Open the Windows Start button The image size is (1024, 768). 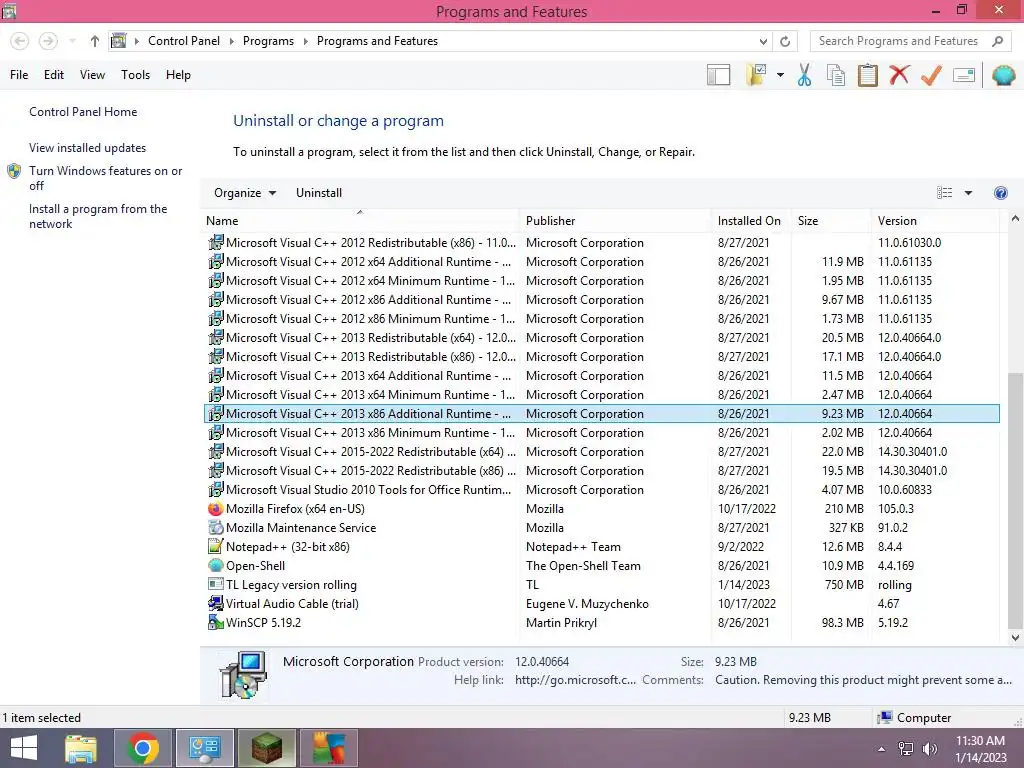[24, 748]
